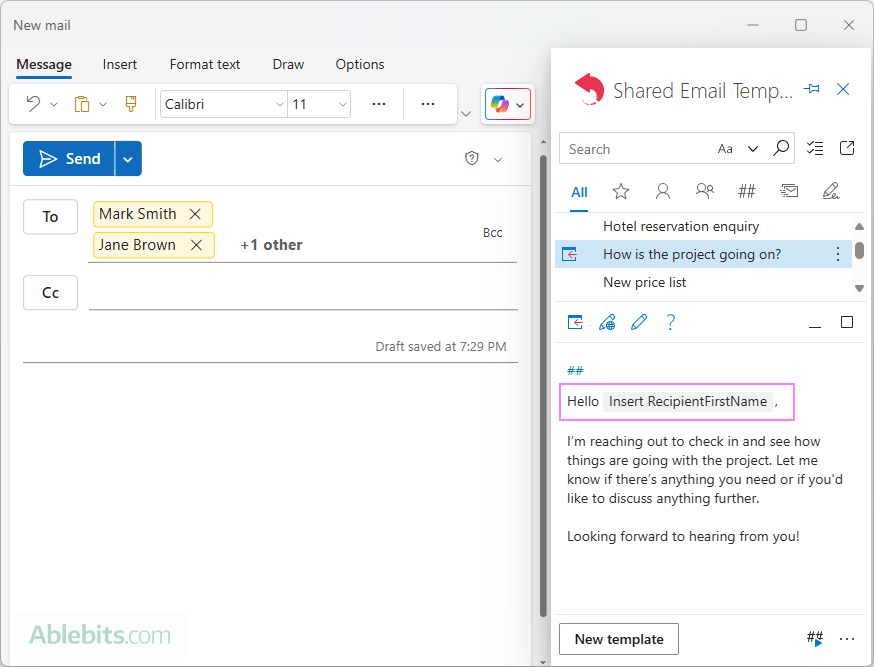
Task: Open help with the question mark icon
Action: click(671, 322)
